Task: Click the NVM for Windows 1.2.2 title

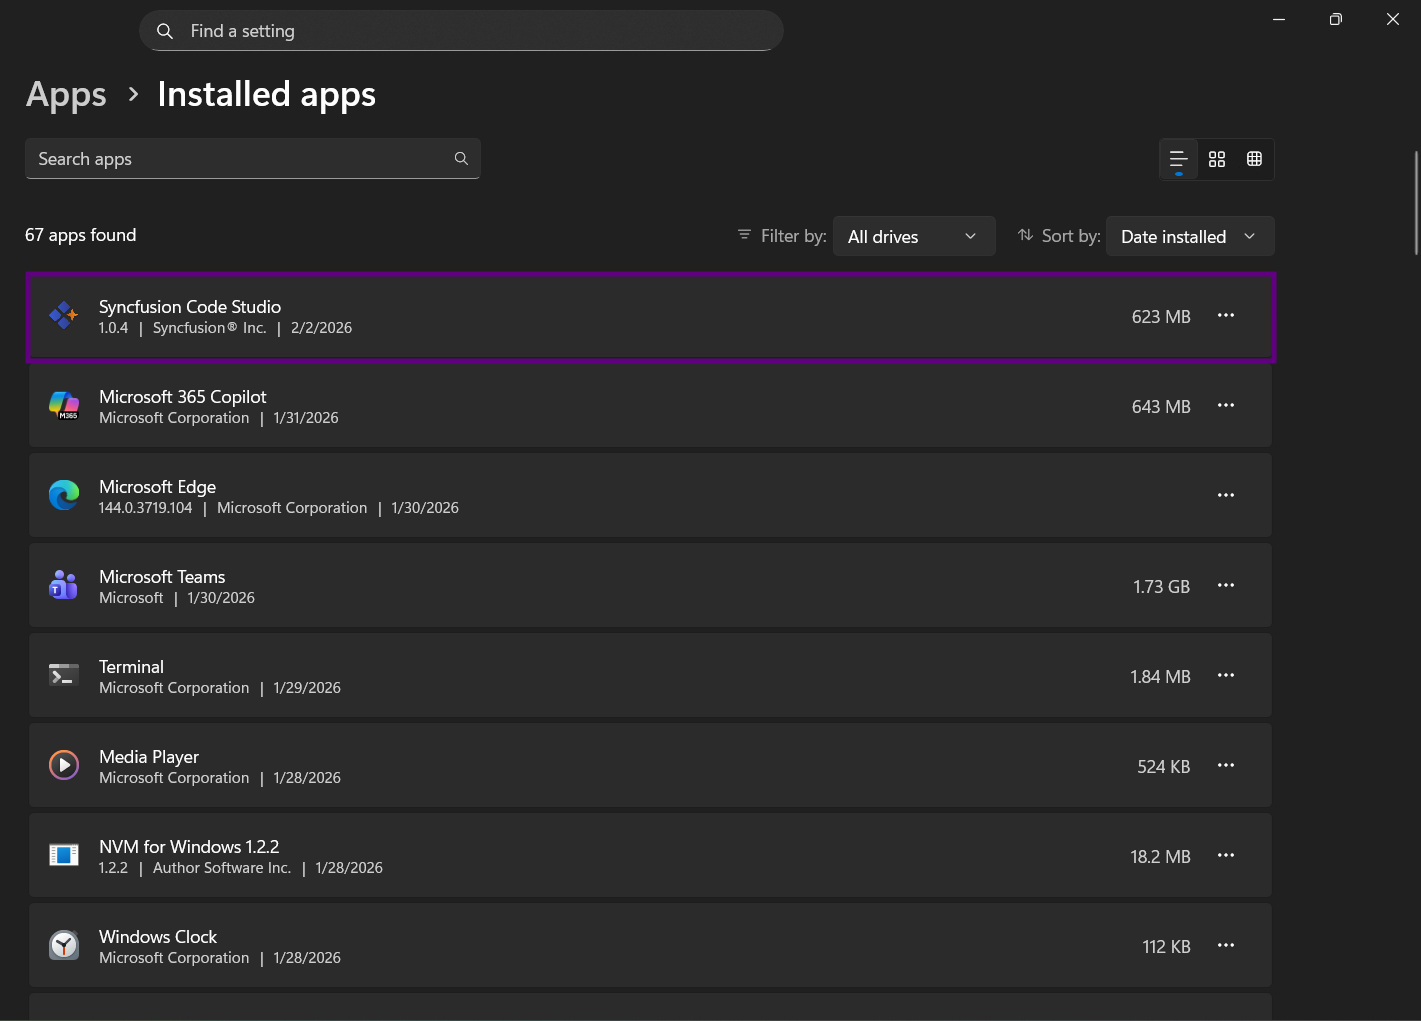Action: 189,847
